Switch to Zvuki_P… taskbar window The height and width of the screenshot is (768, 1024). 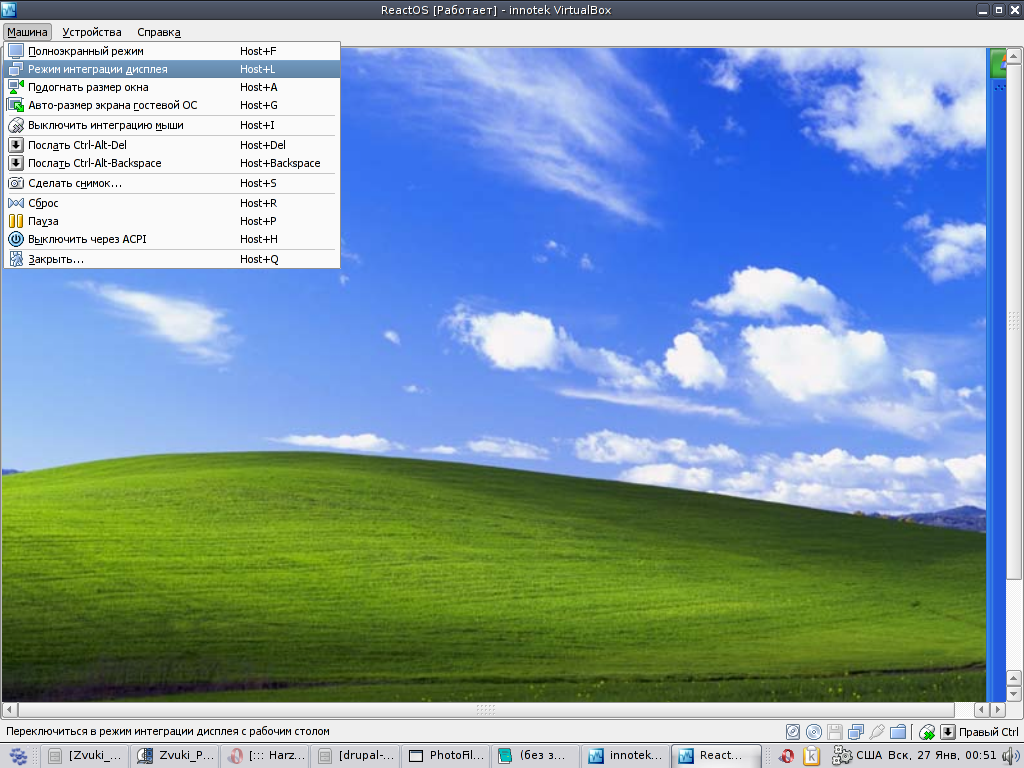175,756
